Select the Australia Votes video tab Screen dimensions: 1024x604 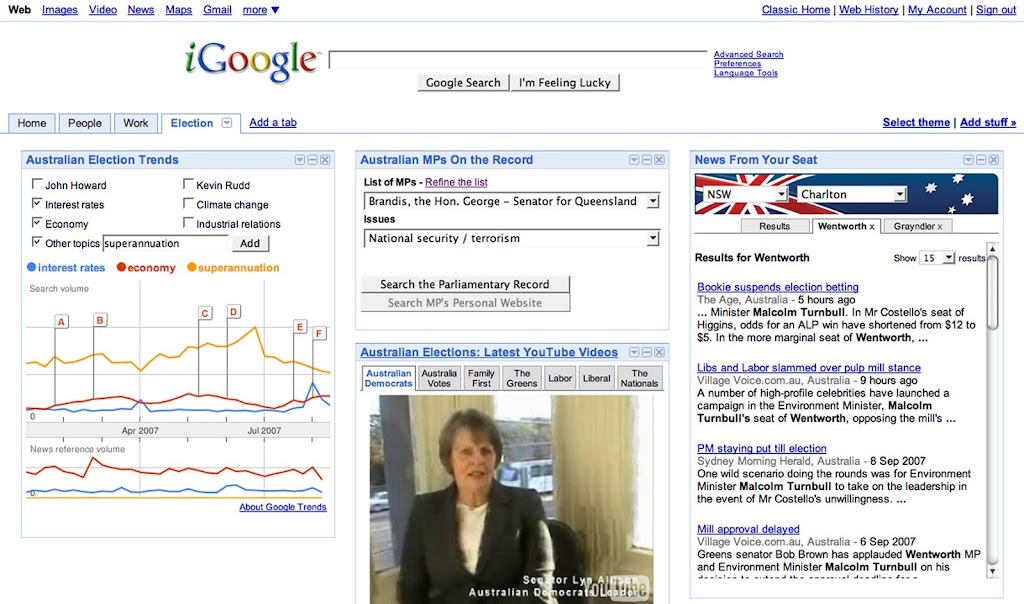coord(439,378)
